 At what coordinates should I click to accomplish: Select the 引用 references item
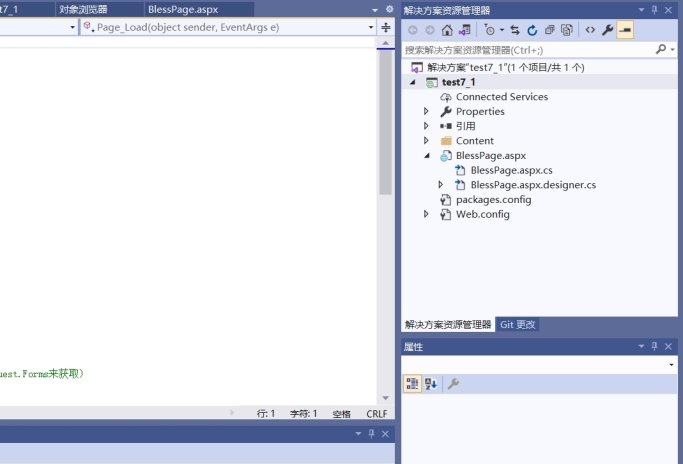pyautogui.click(x=465, y=126)
